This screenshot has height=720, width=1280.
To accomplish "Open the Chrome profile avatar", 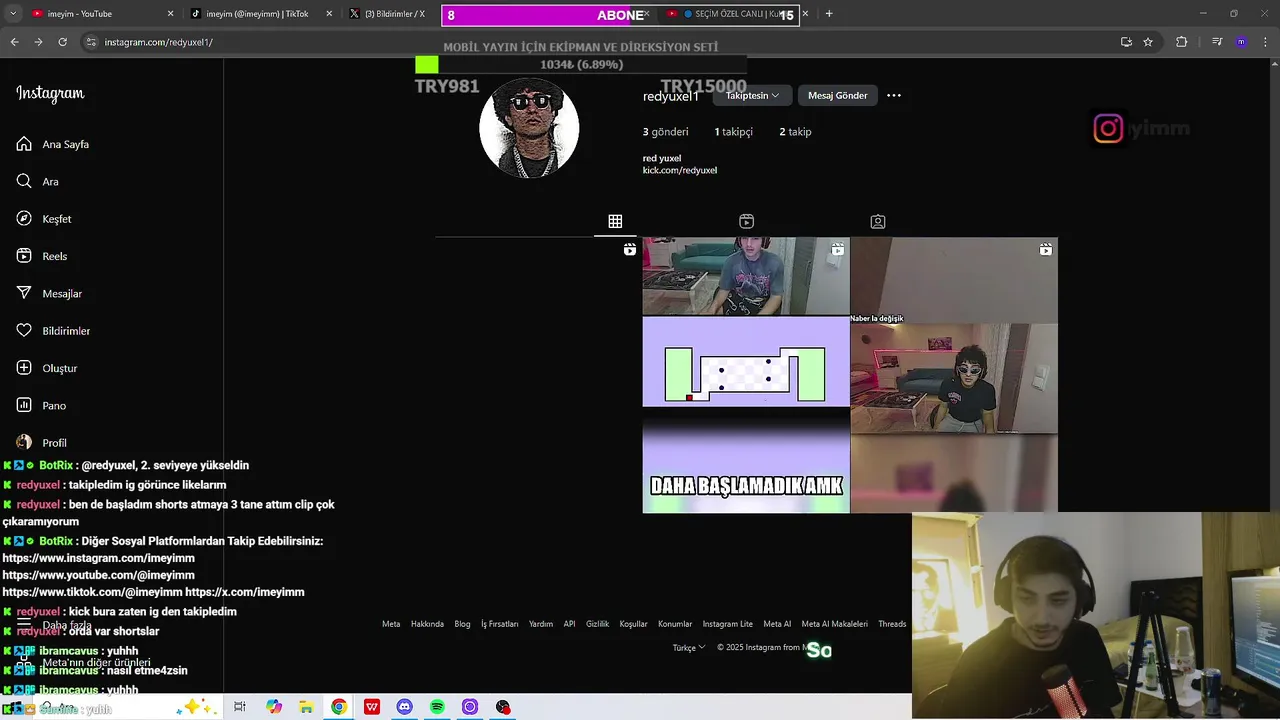I will pos(1241,42).
